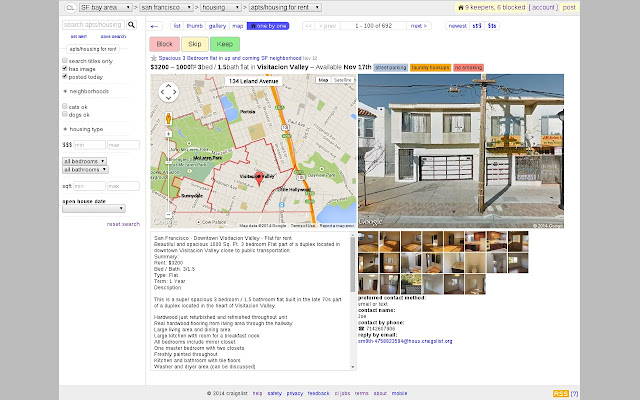The image size is (640, 400).
Task: Switch to gallery view
Action: pyautogui.click(x=218, y=26)
